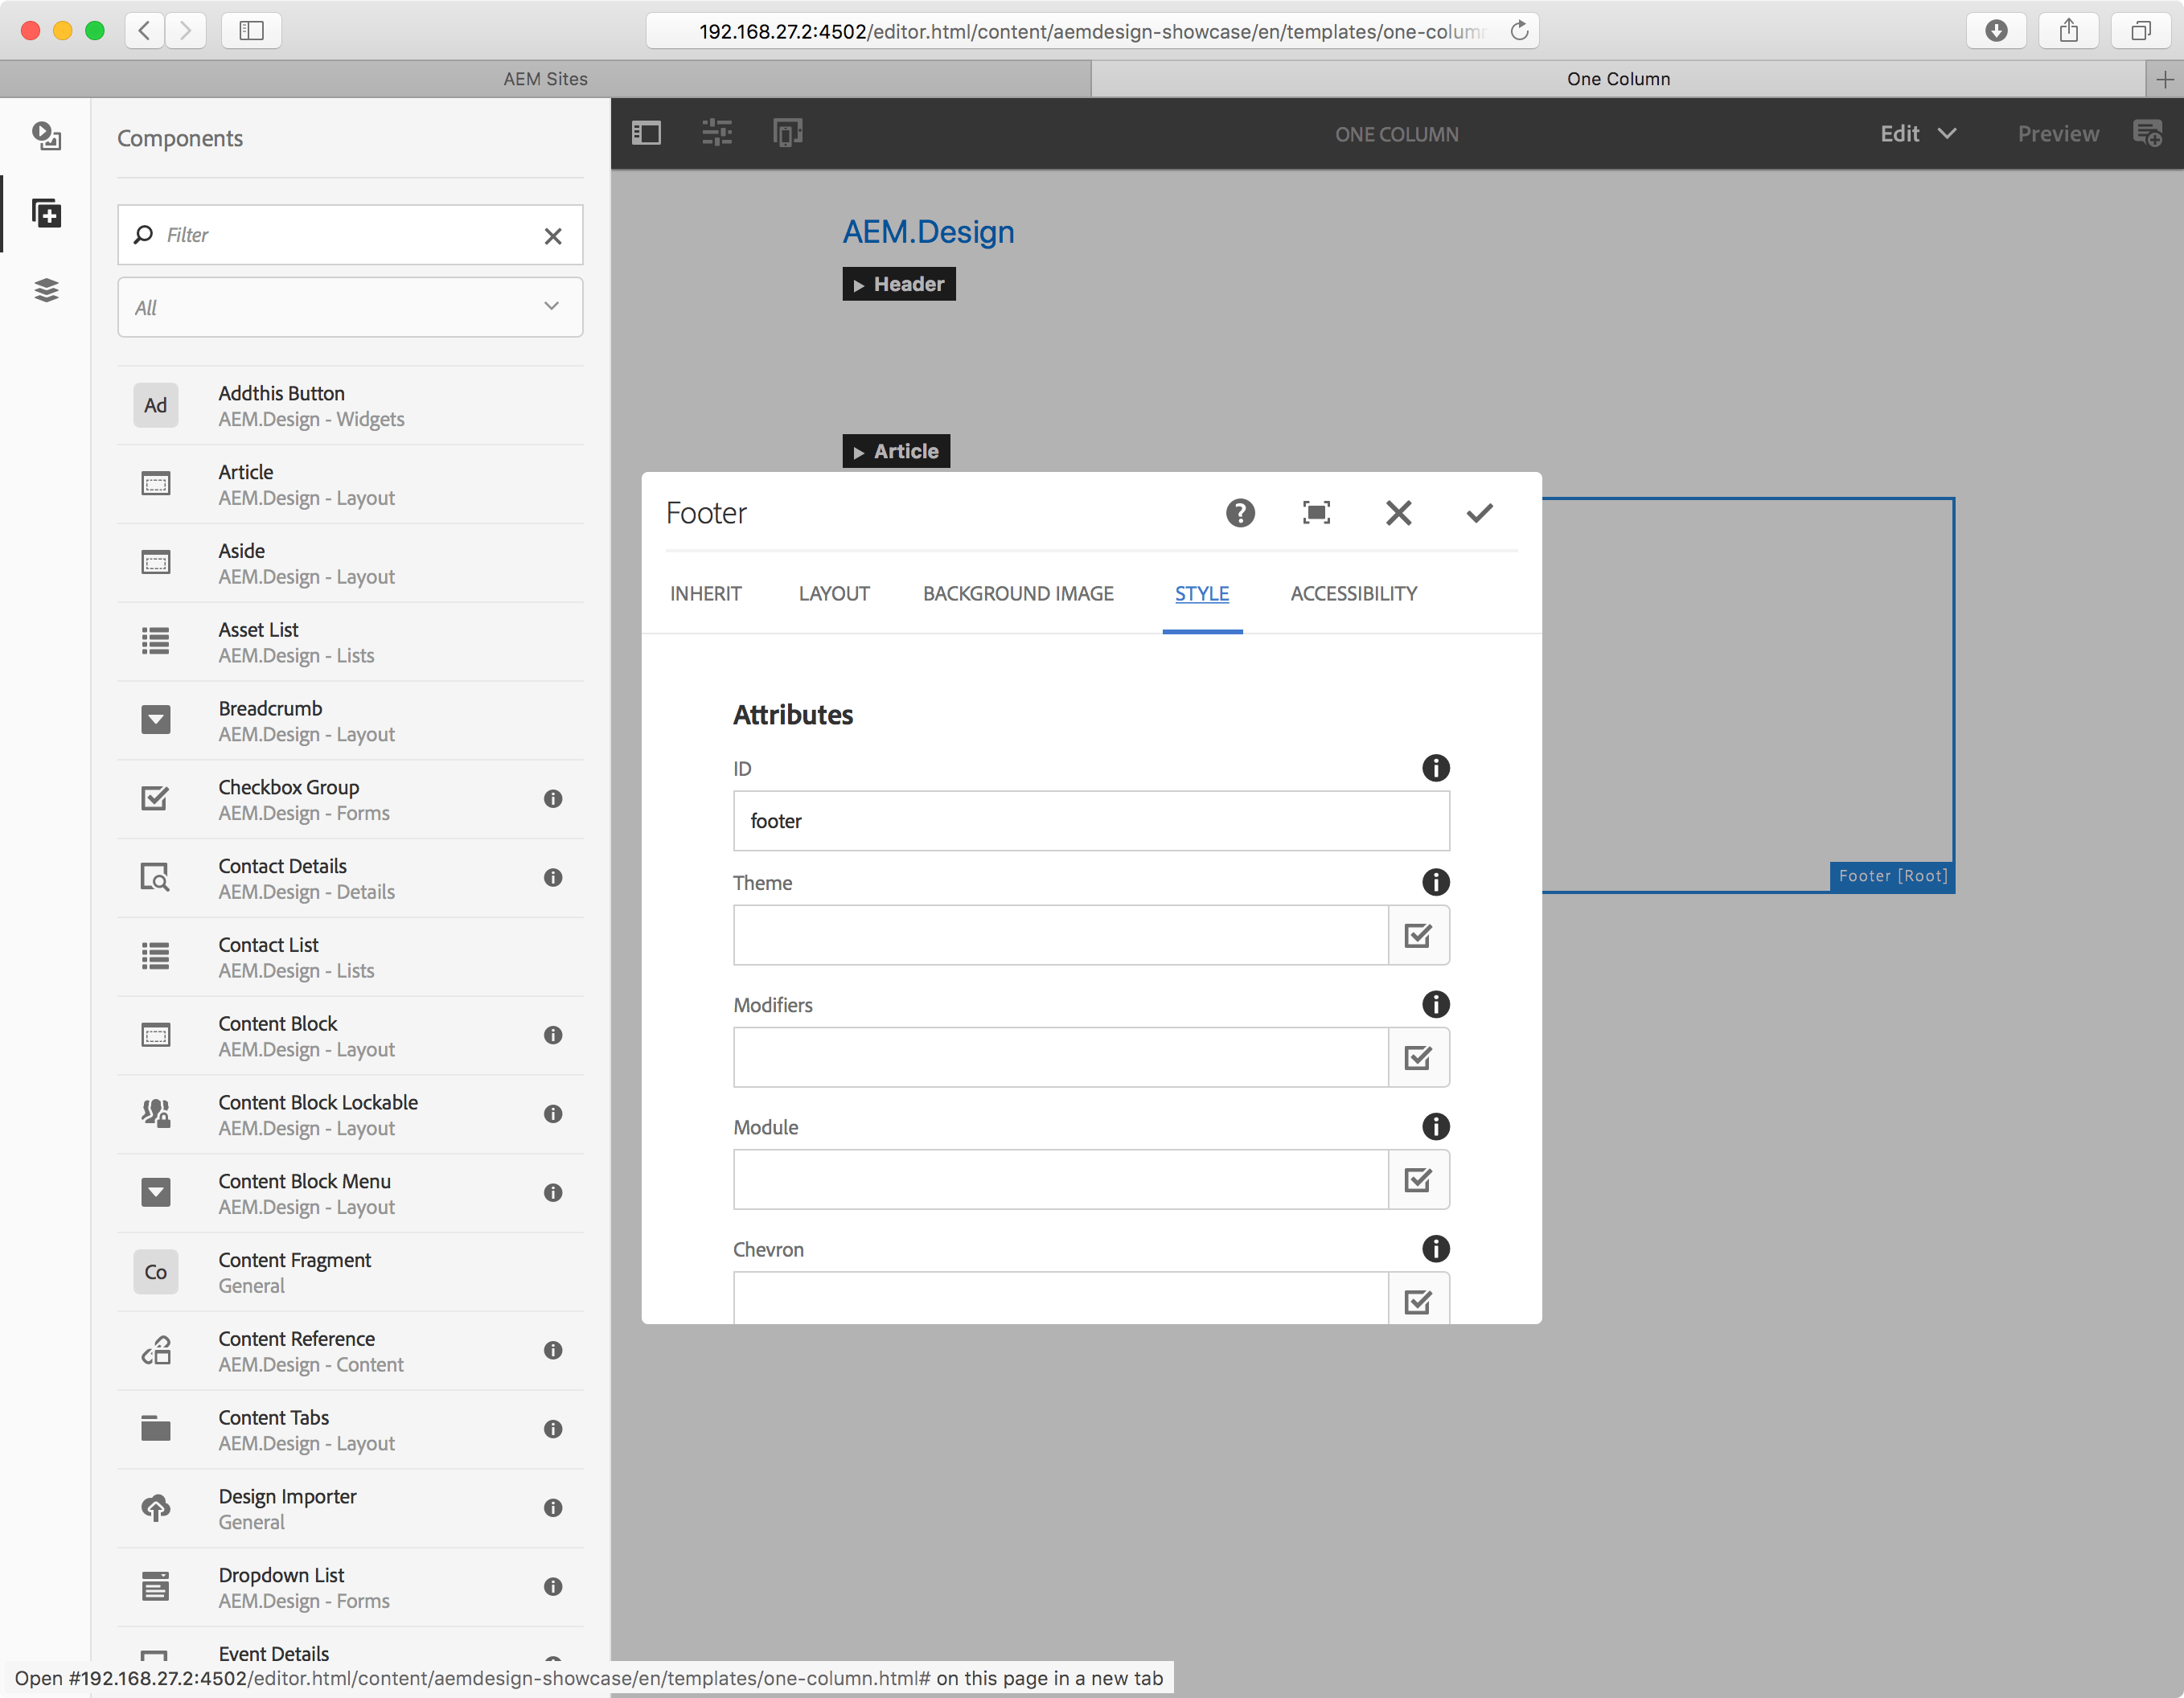Click the annotations icon beside Preview
This screenshot has width=2184, height=1698.
2149,132
